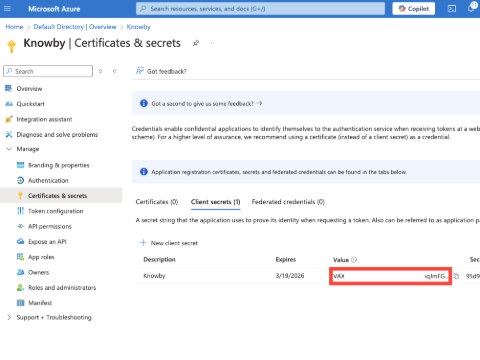Viewport: 480px width, 360px height.
Task: Click the Microsoft Azure logo text
Action: (x=54, y=9)
